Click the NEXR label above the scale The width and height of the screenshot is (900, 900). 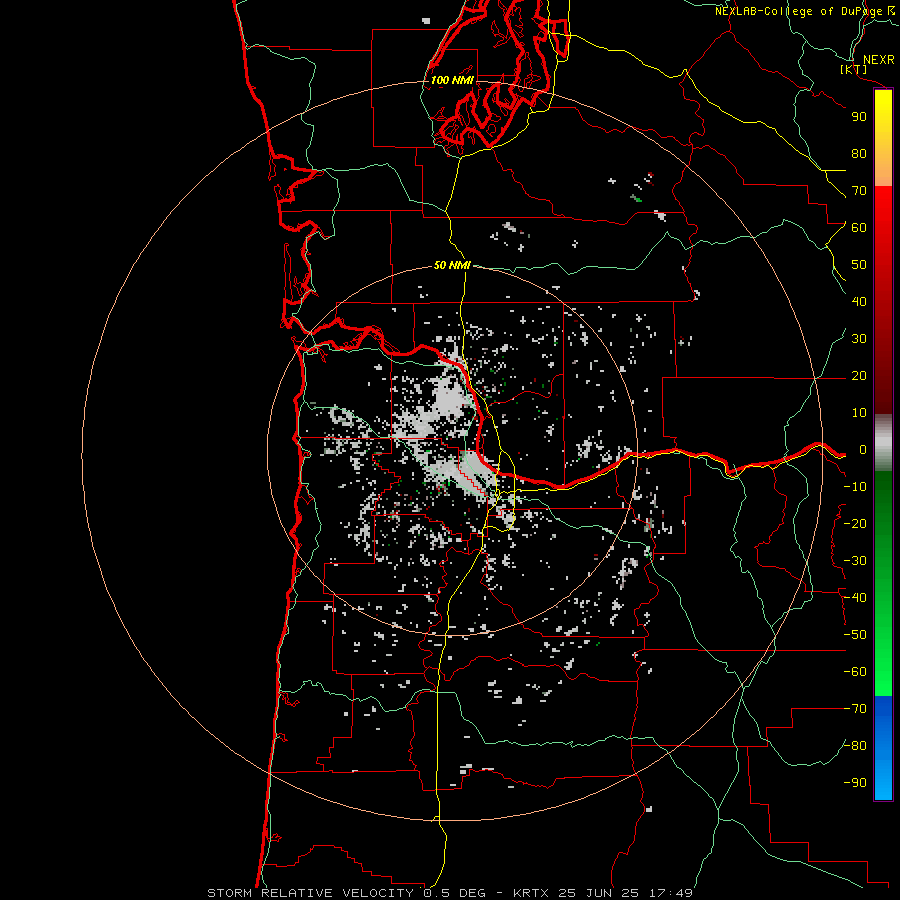(x=878, y=60)
